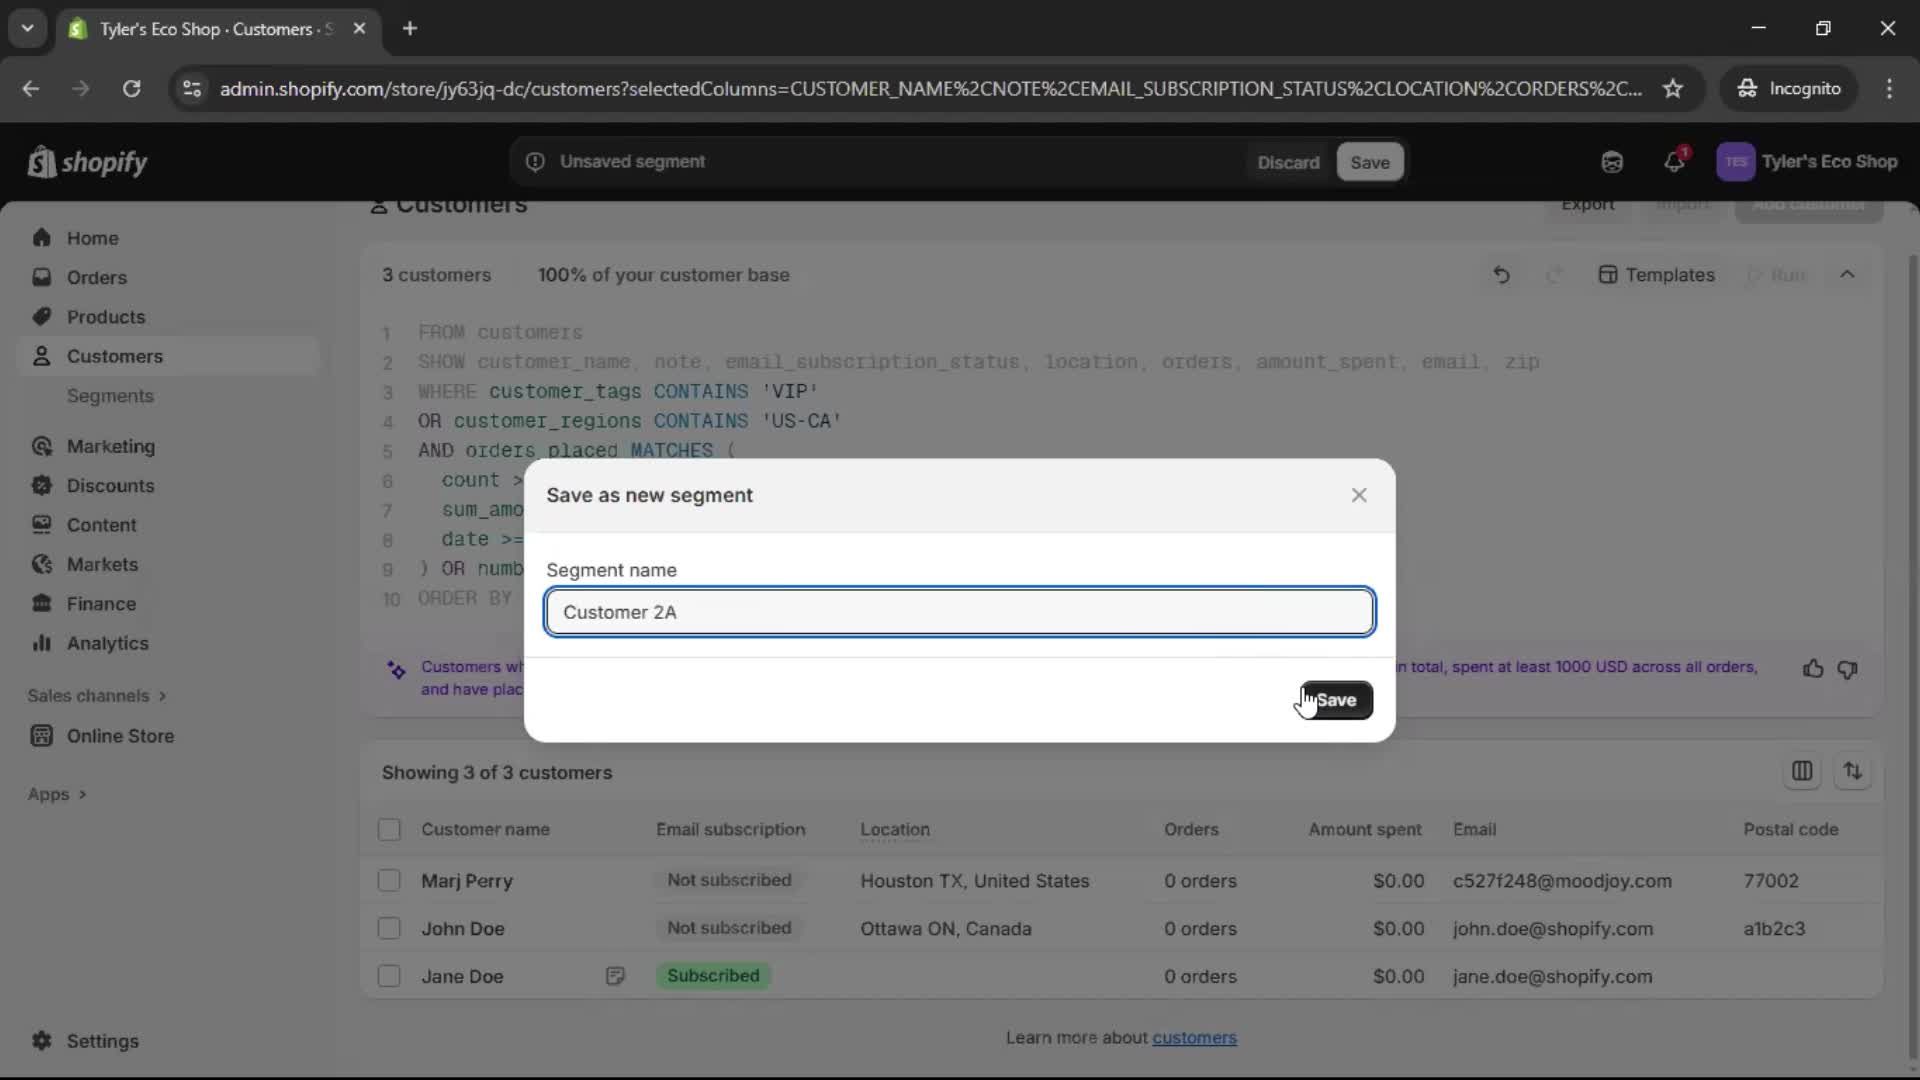The height and width of the screenshot is (1080, 1920).
Task: Open the Templates panel
Action: 1655,275
